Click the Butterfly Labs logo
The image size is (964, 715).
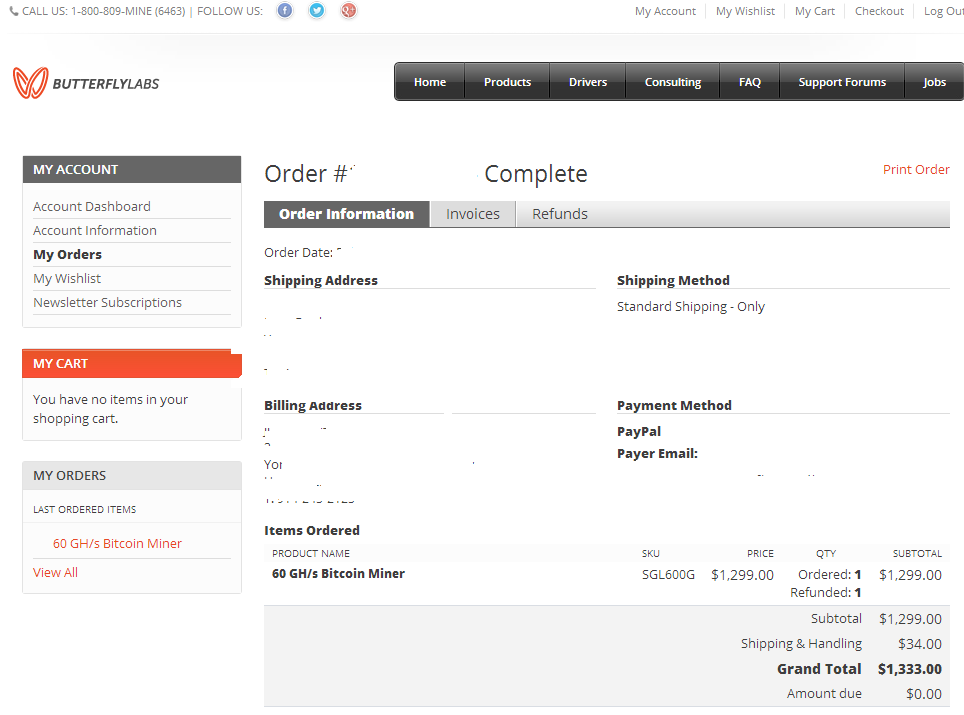(86, 83)
